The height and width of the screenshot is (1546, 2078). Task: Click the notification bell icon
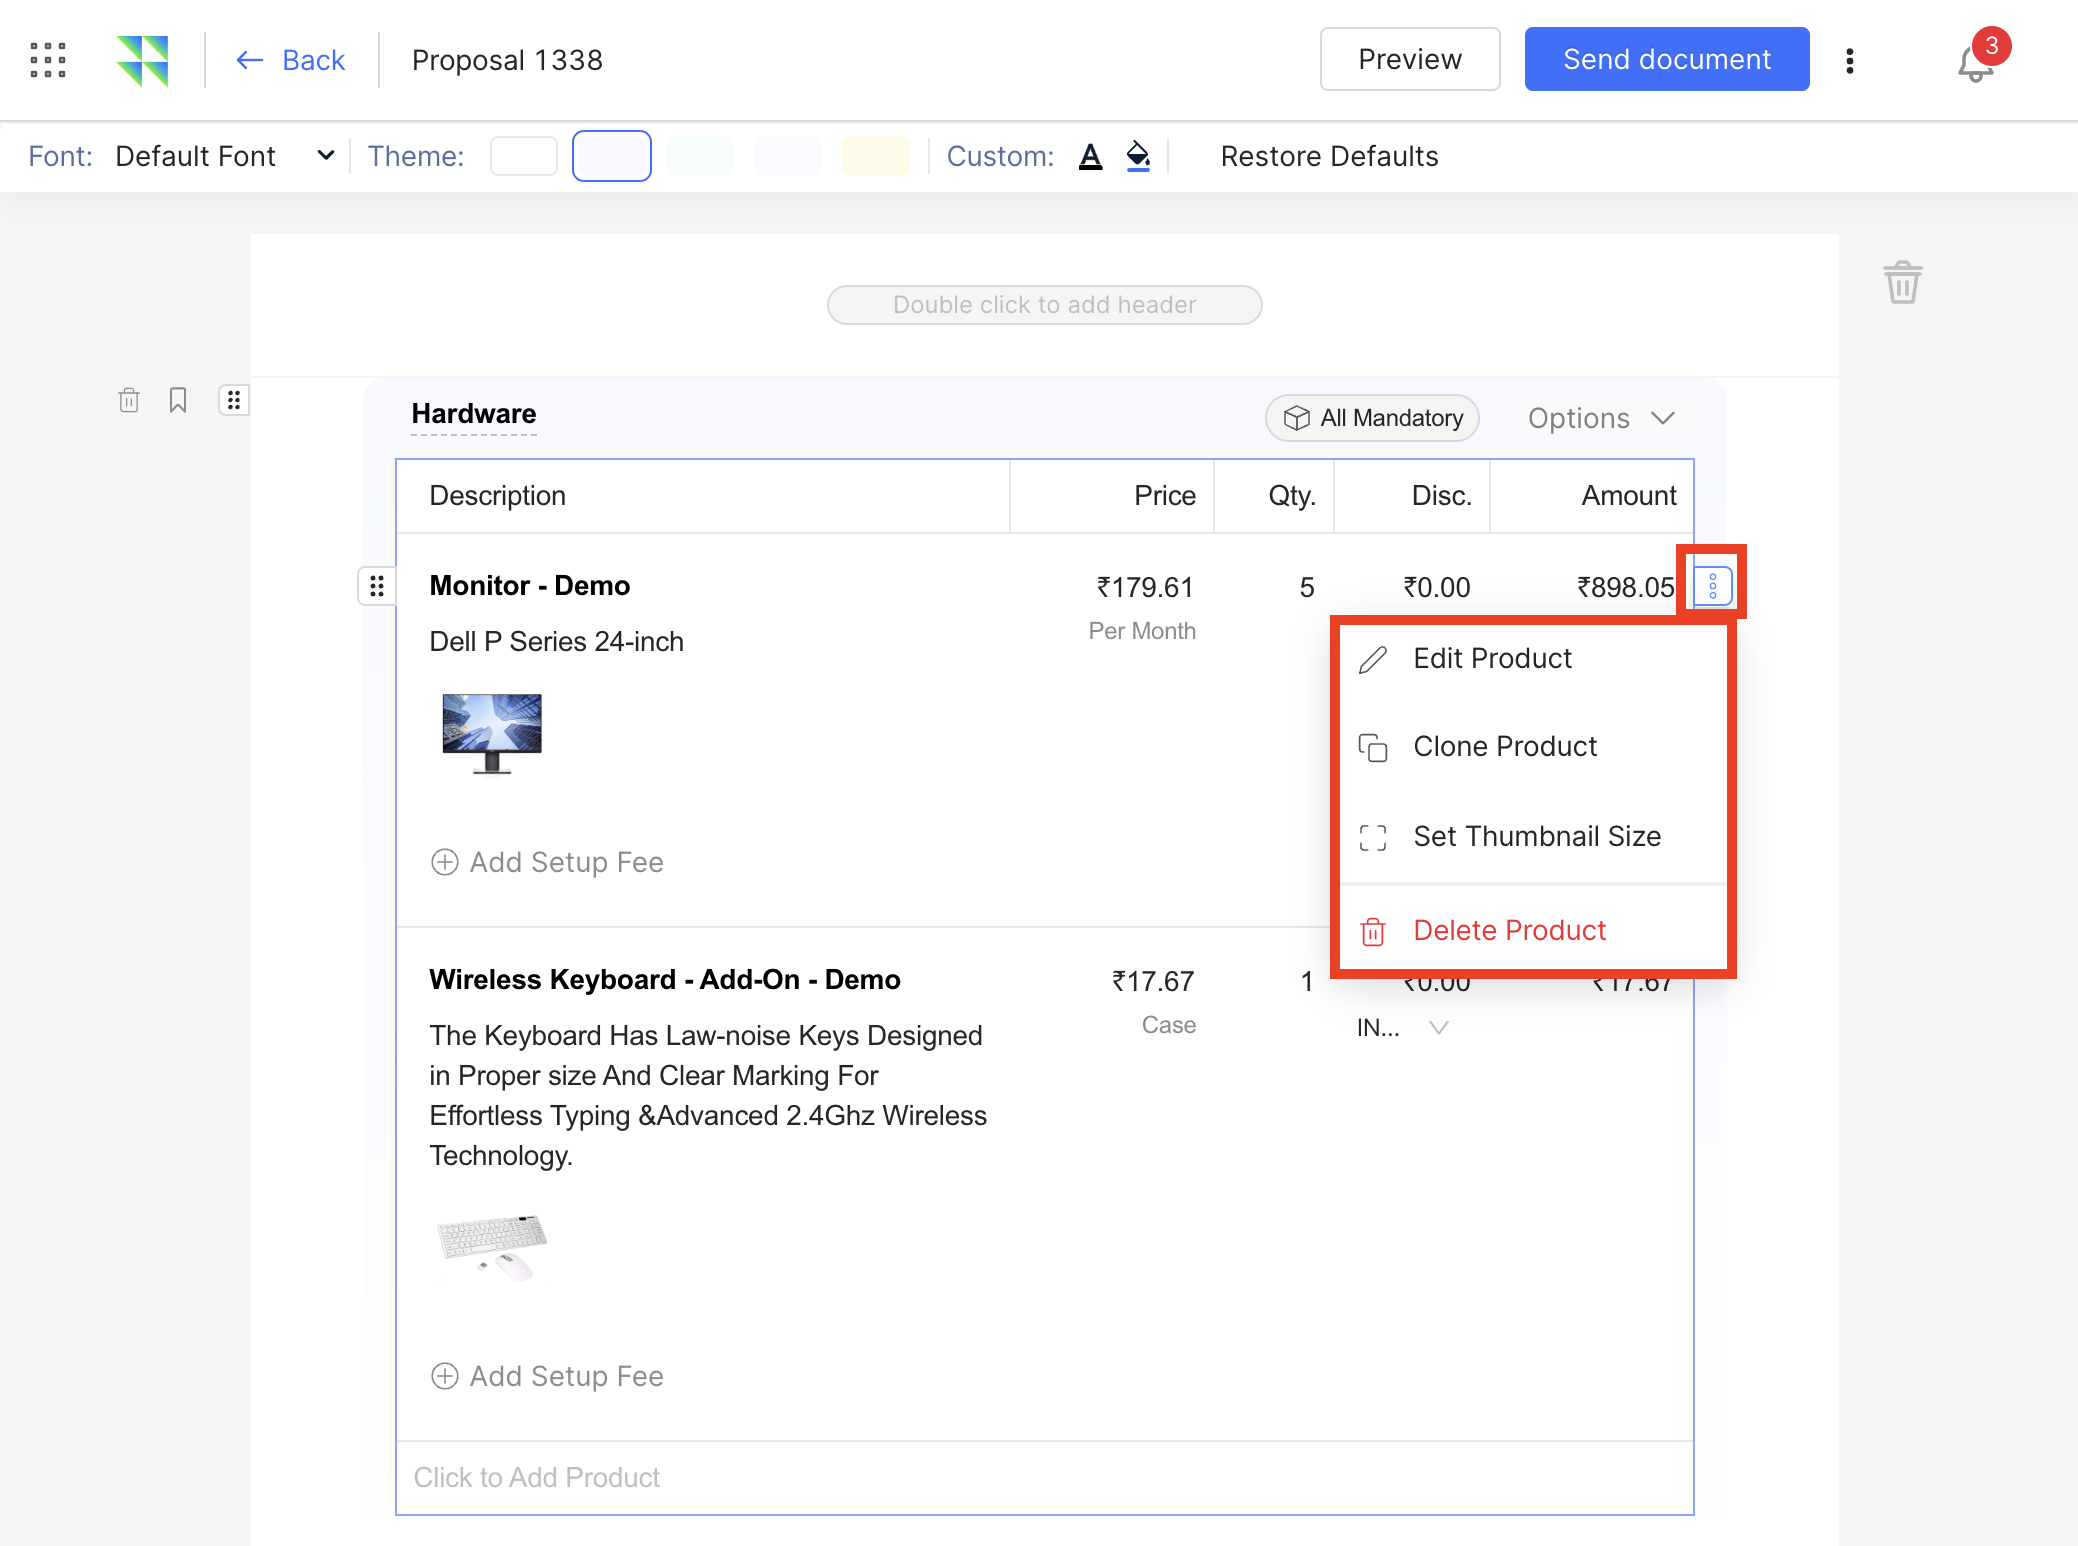[1974, 64]
